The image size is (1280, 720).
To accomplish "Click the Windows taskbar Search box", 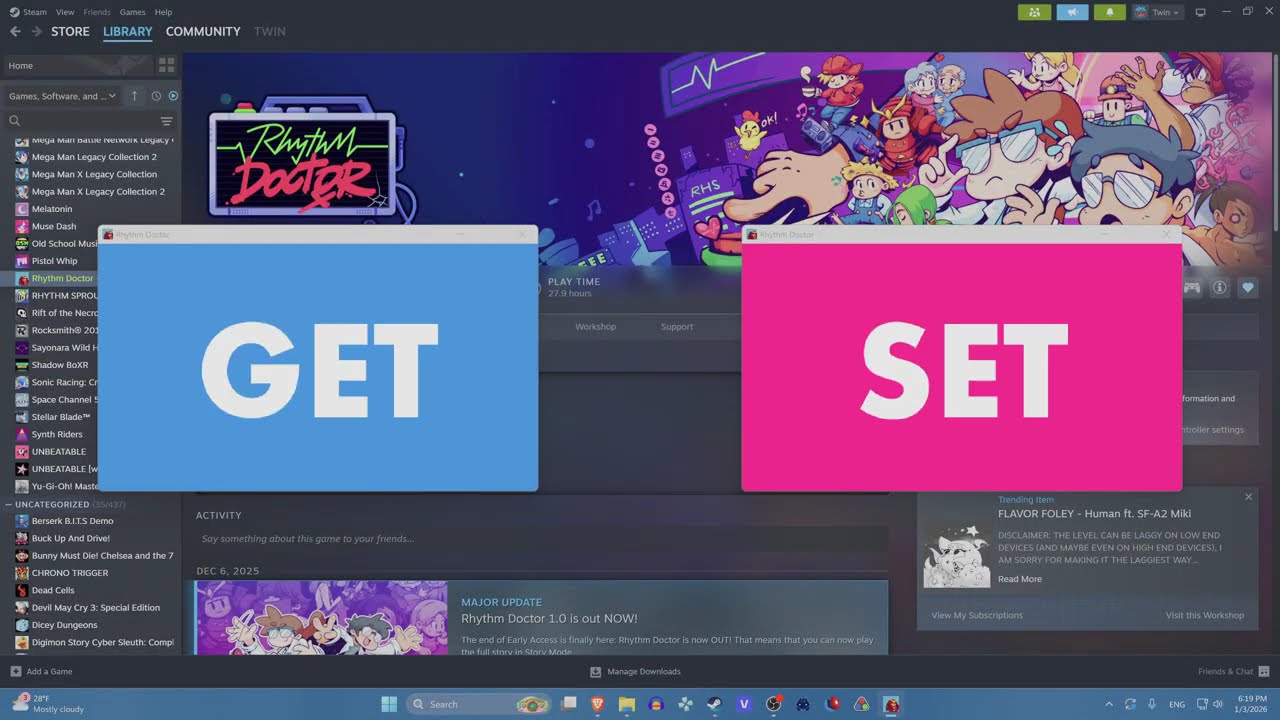I will click(479, 704).
